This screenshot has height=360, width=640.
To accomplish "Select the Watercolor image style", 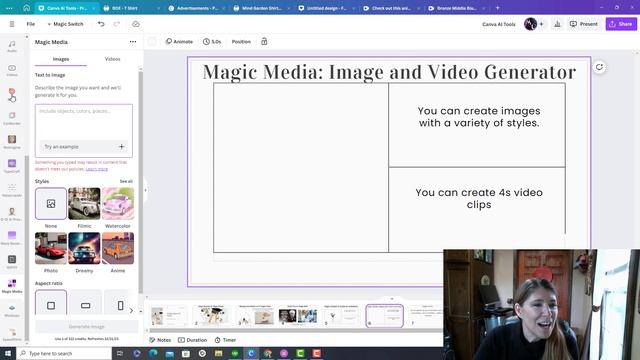I will tap(118, 204).
